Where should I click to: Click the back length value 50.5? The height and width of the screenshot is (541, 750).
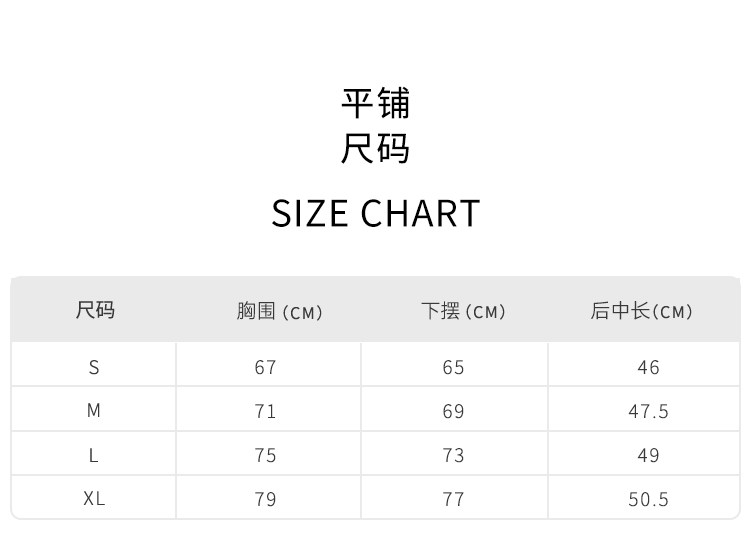pos(648,499)
